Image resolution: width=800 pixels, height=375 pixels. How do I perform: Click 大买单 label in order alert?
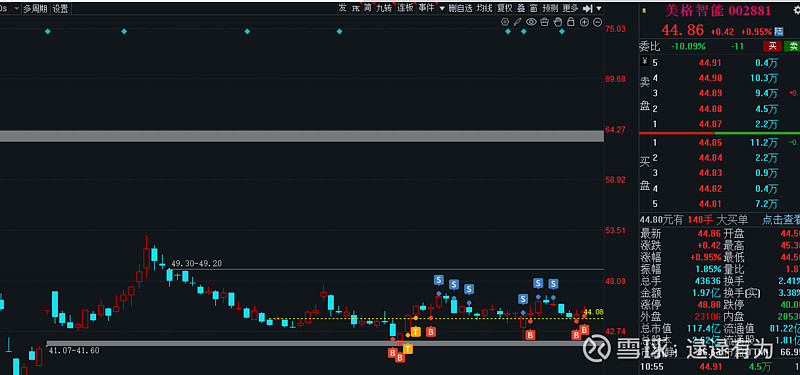pos(732,220)
